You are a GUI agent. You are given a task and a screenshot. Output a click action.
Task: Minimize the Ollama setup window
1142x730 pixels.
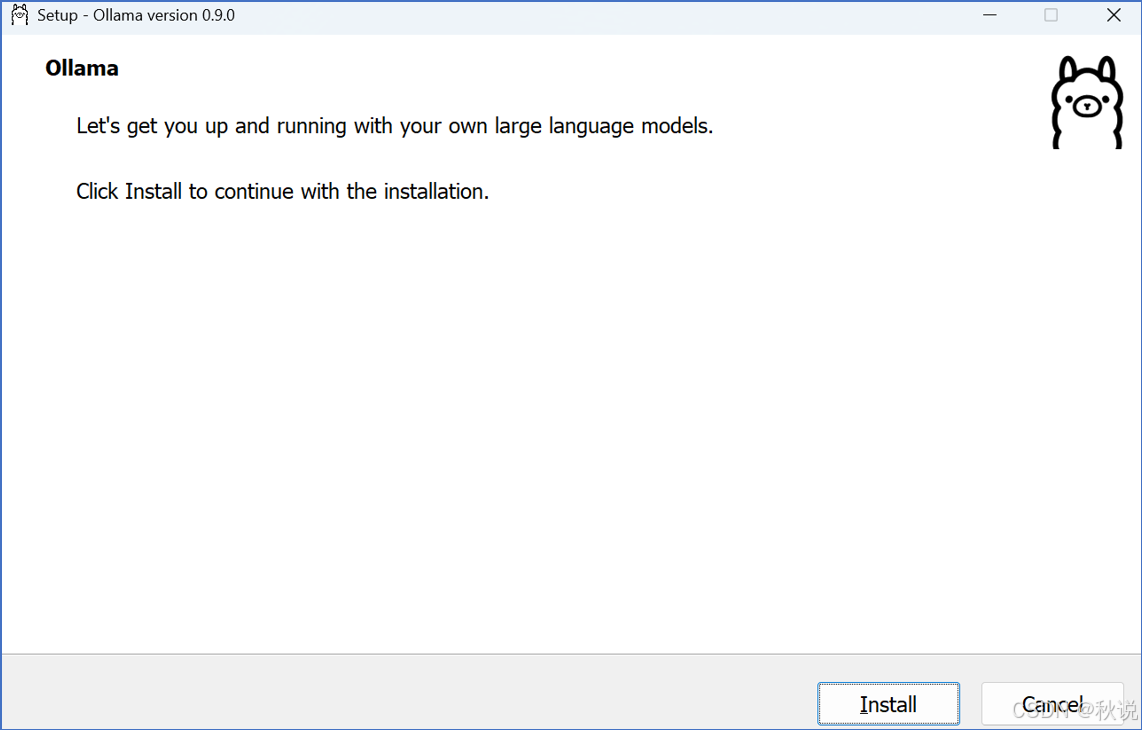990,15
